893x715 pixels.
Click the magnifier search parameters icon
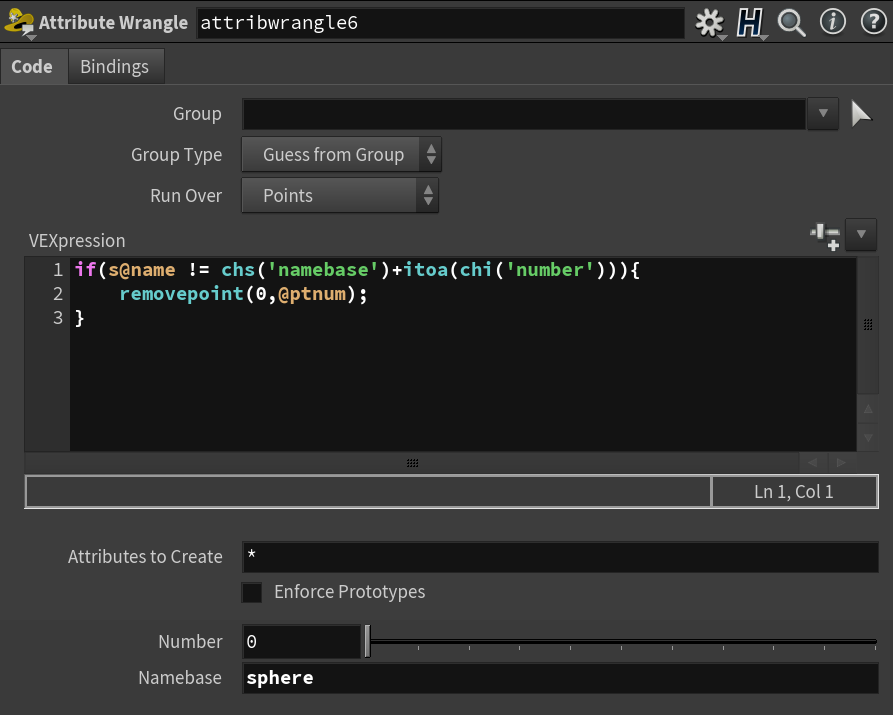click(791, 23)
